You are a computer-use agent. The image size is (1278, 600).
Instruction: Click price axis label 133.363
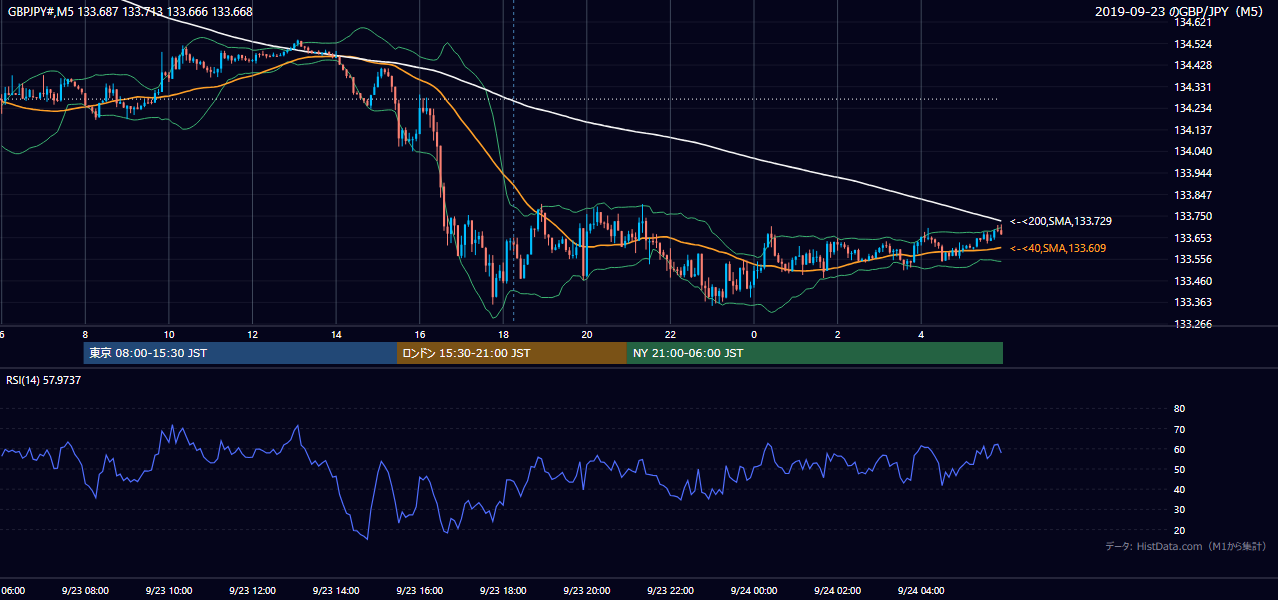click(x=1192, y=302)
